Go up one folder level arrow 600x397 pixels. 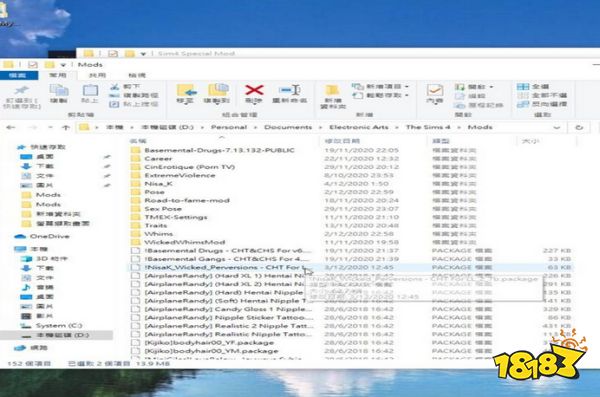66,127
